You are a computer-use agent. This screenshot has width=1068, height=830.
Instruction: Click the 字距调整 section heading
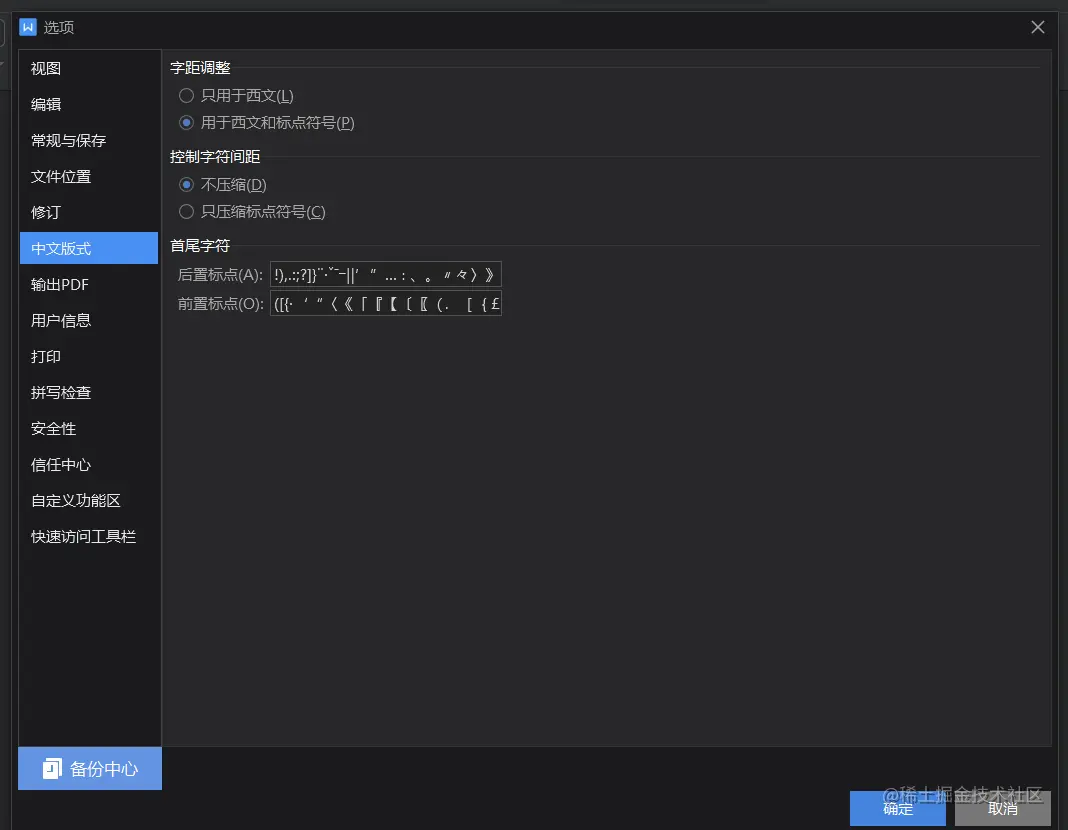click(200, 68)
